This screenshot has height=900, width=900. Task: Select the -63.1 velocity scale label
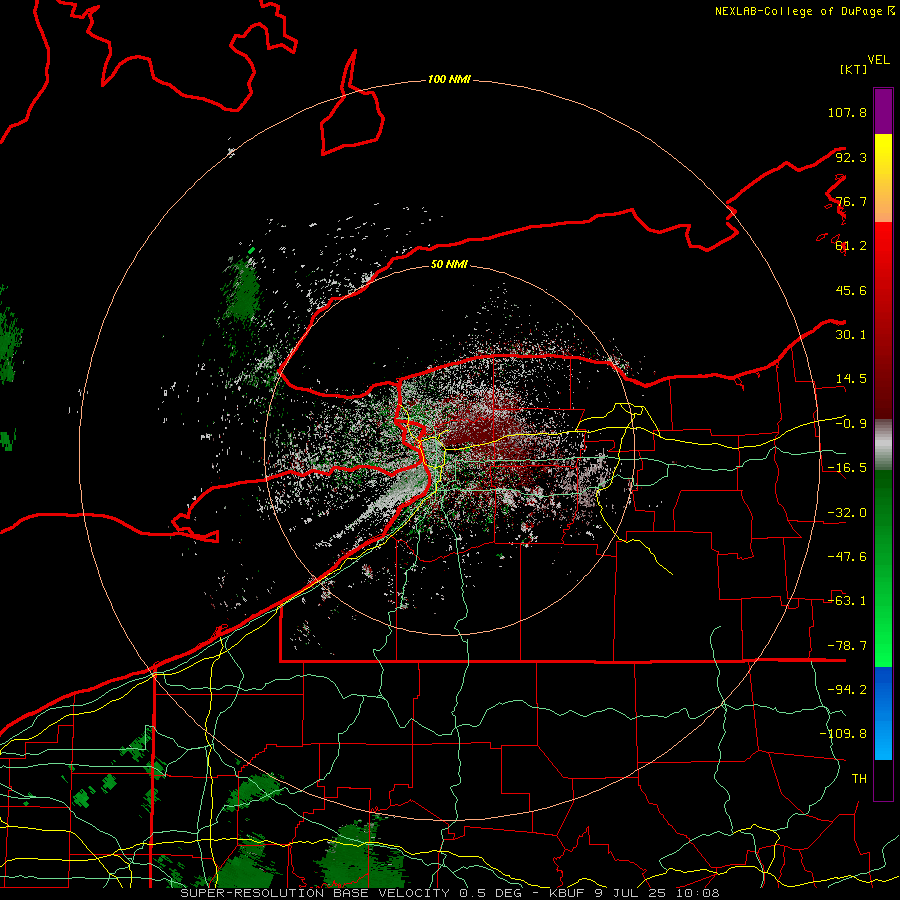pos(847,601)
